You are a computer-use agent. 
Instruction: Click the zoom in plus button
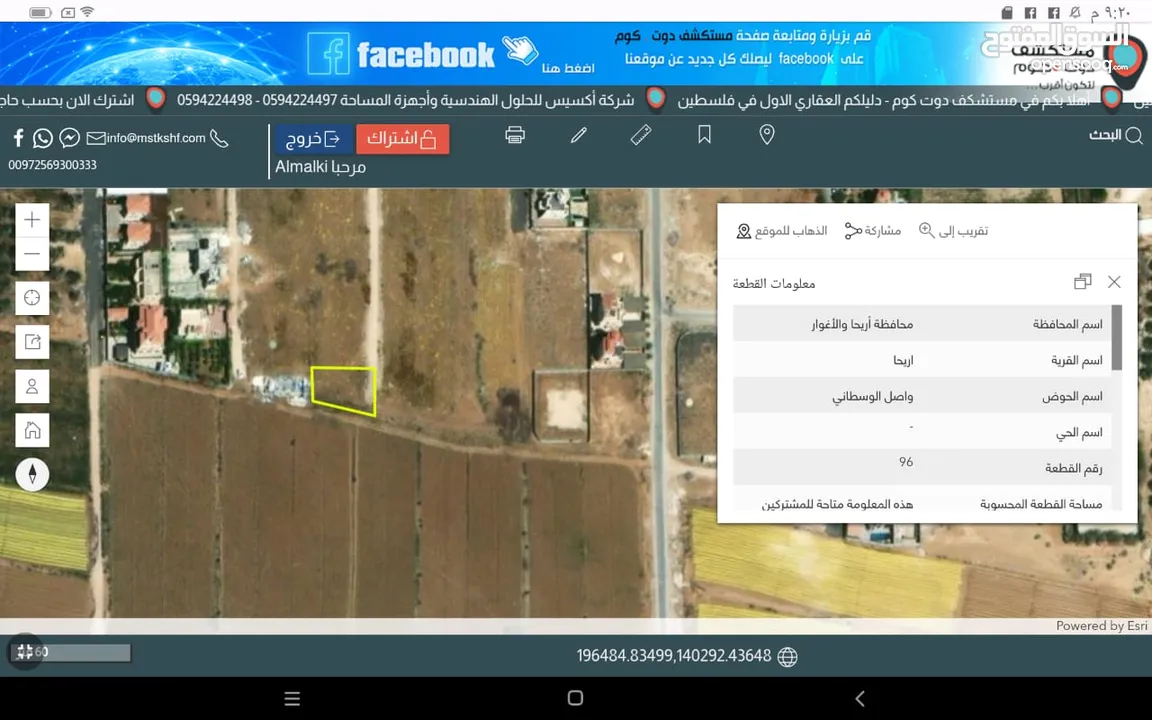coord(32,220)
